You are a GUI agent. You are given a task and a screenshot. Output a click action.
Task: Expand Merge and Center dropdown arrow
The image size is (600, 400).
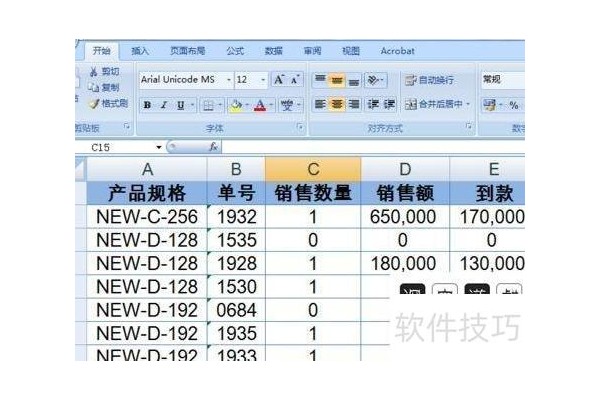[x=468, y=104]
